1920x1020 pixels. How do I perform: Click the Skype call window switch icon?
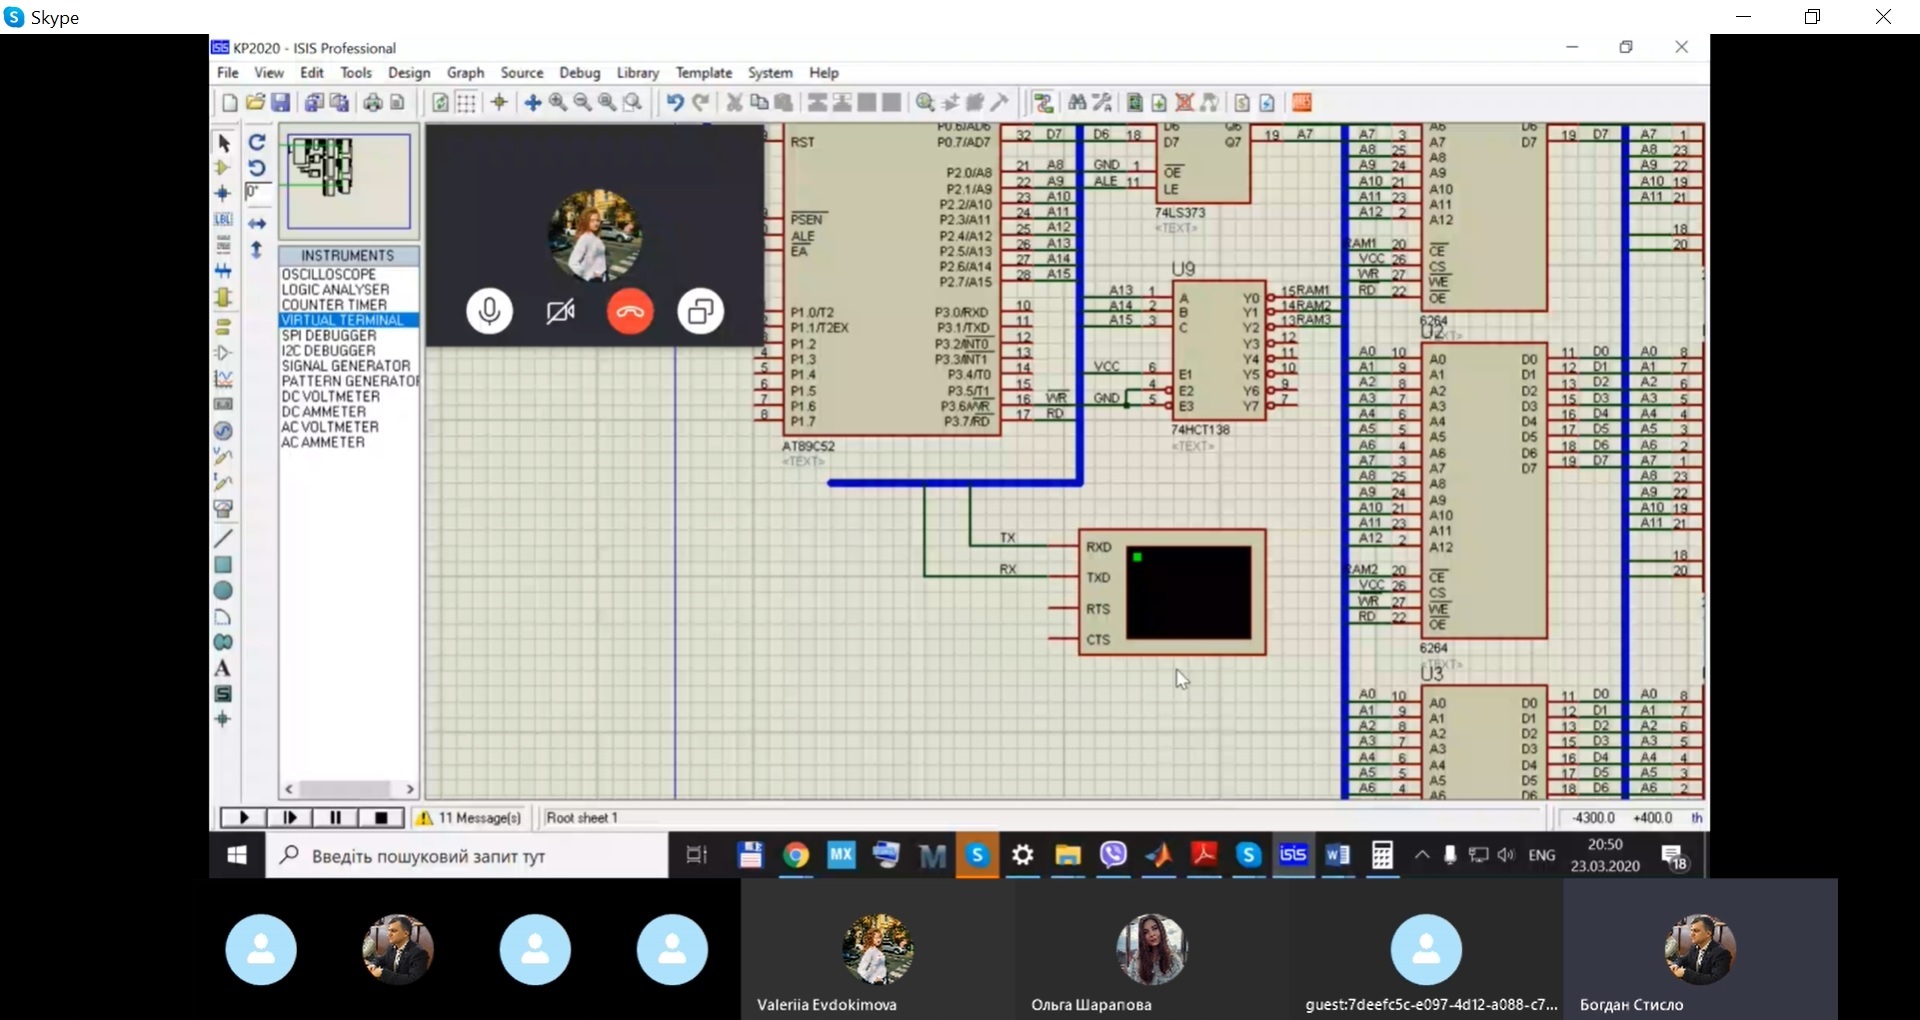[x=700, y=312]
